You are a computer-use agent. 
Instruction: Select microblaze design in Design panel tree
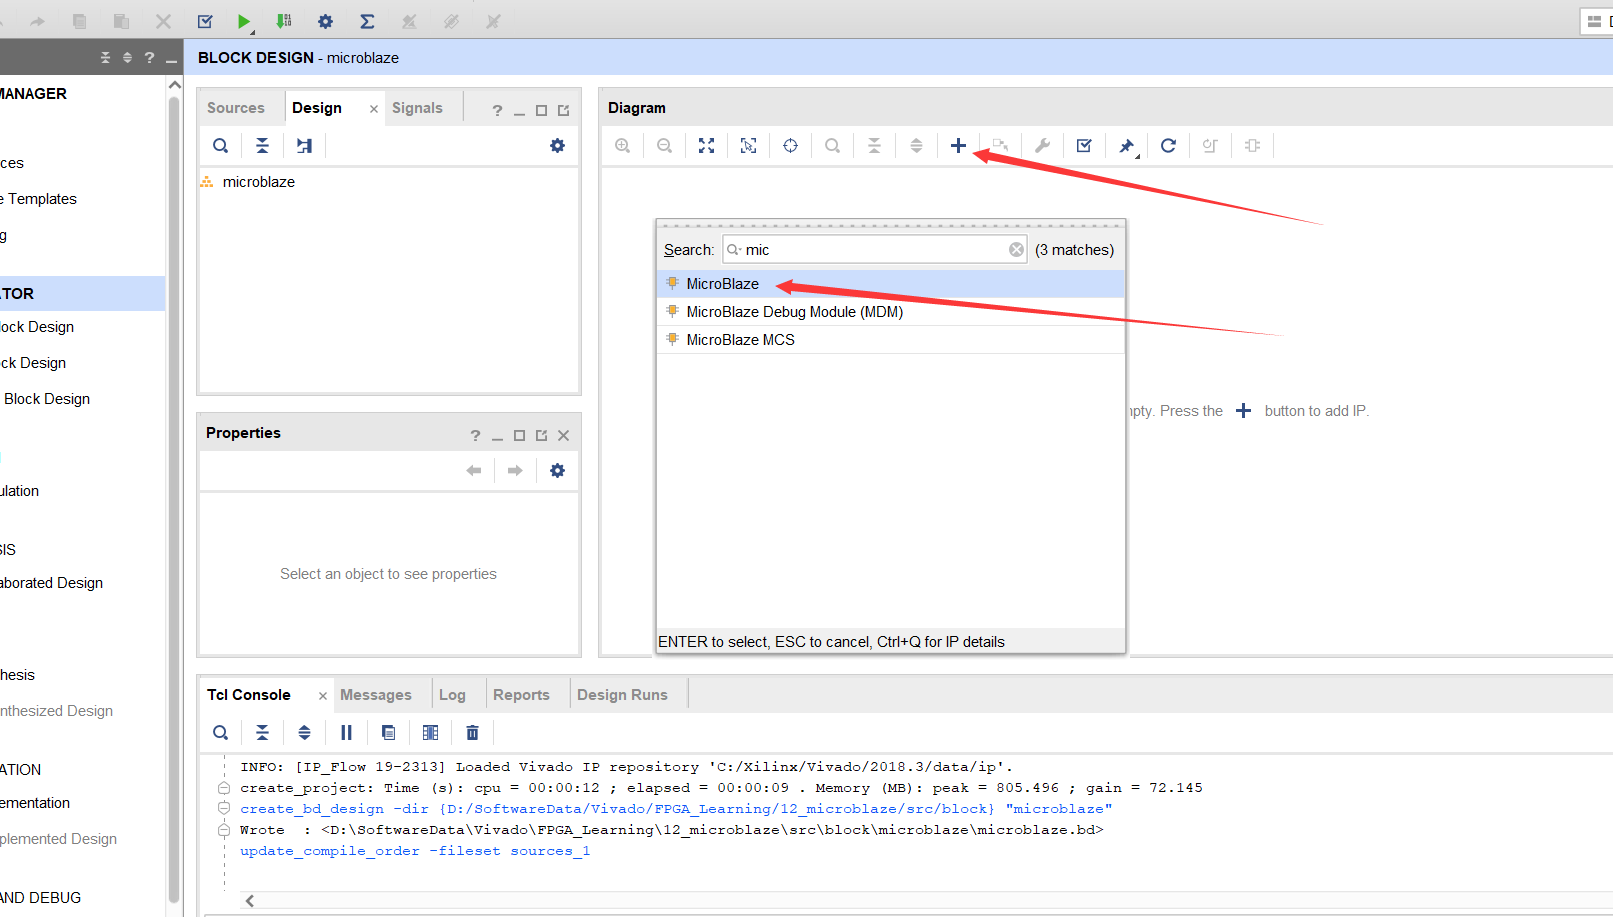[x=258, y=182]
